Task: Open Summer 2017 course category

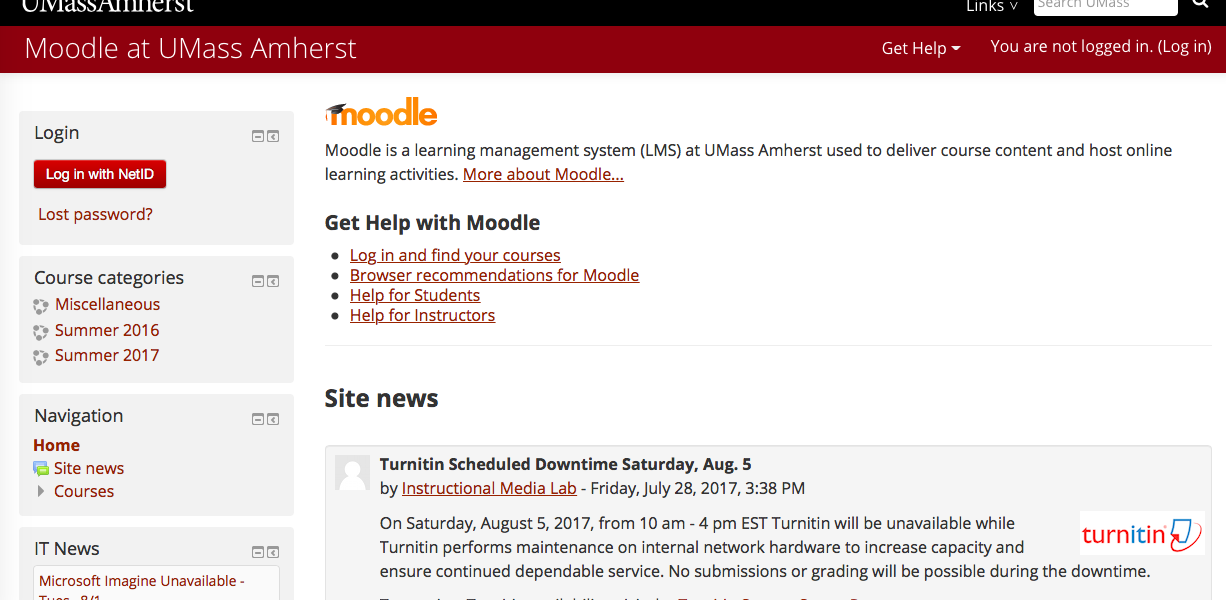Action: point(107,355)
